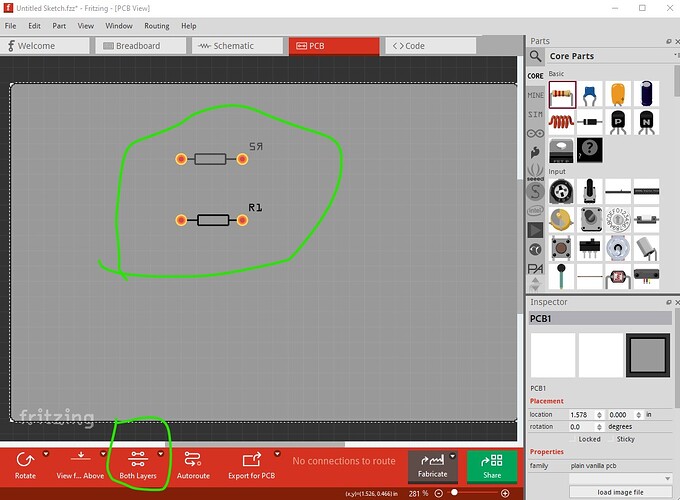Open the Fabricate dropdown arrow

(x=453, y=457)
